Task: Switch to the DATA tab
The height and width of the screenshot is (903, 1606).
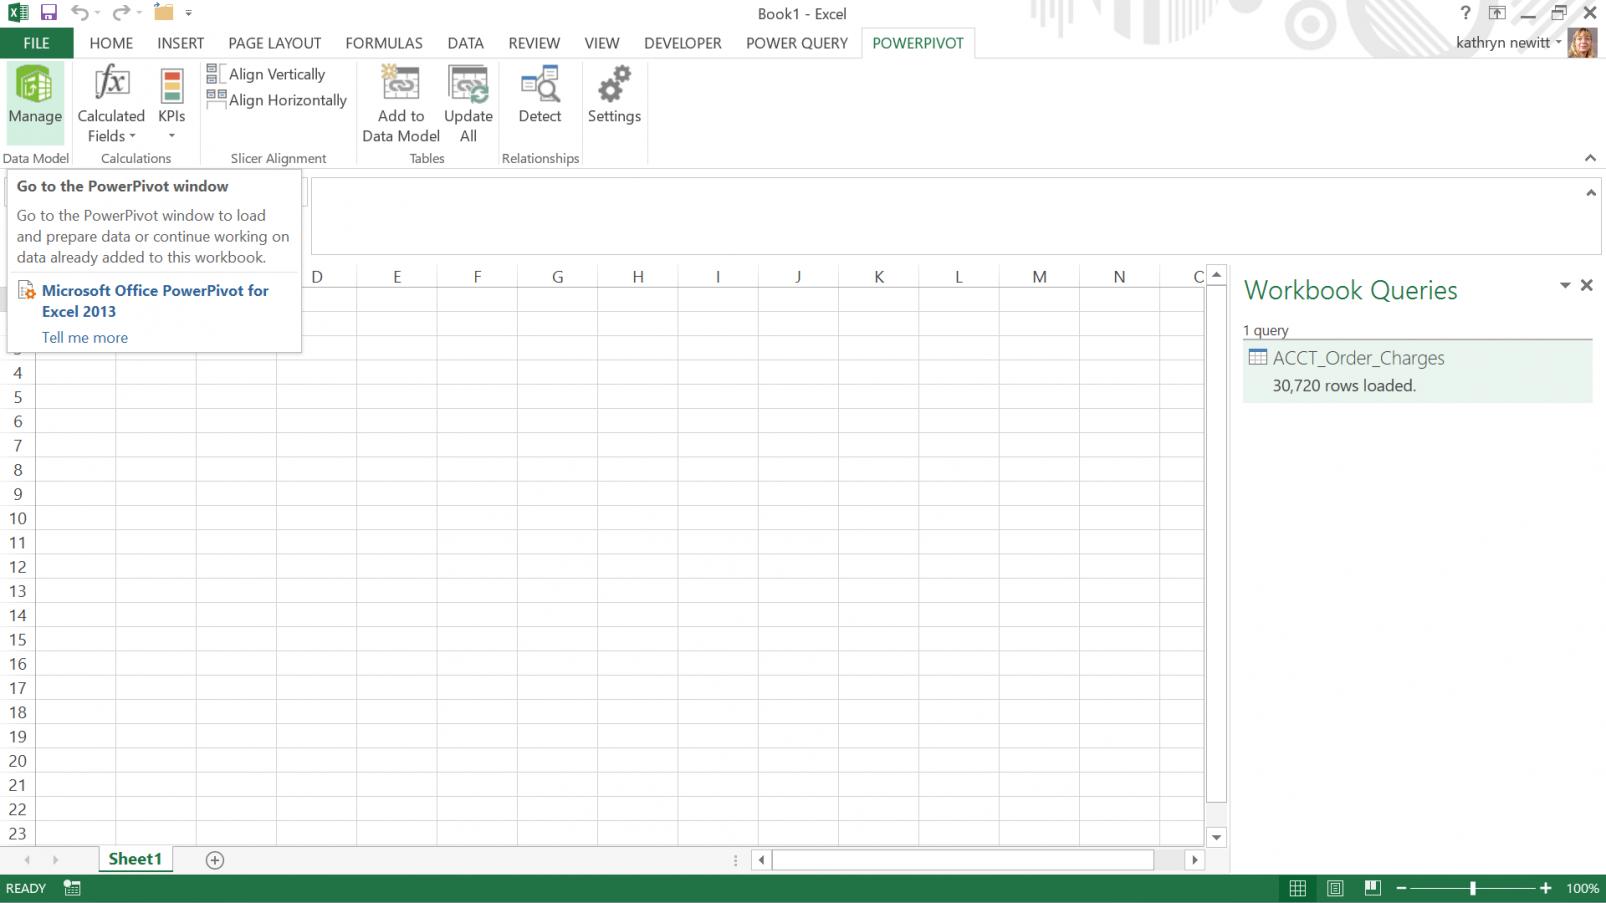Action: [x=465, y=43]
